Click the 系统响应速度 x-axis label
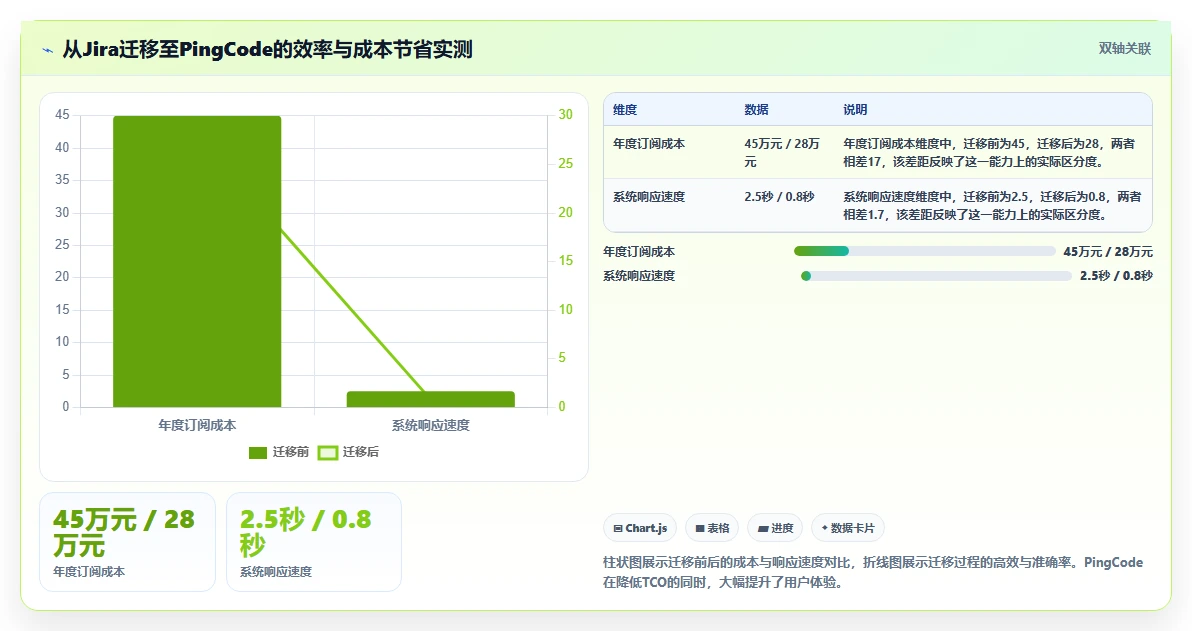Screen dimensions: 1192x631 click(431, 426)
